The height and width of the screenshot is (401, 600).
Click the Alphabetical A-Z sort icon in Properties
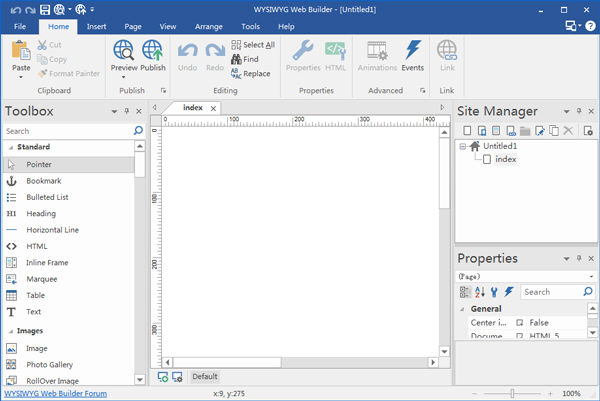pyautogui.click(x=480, y=292)
